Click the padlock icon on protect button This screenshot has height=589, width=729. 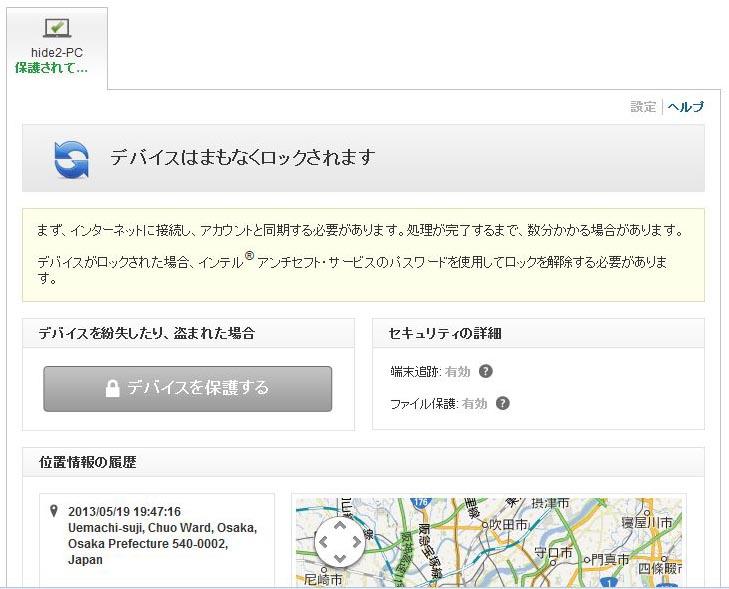click(x=113, y=388)
